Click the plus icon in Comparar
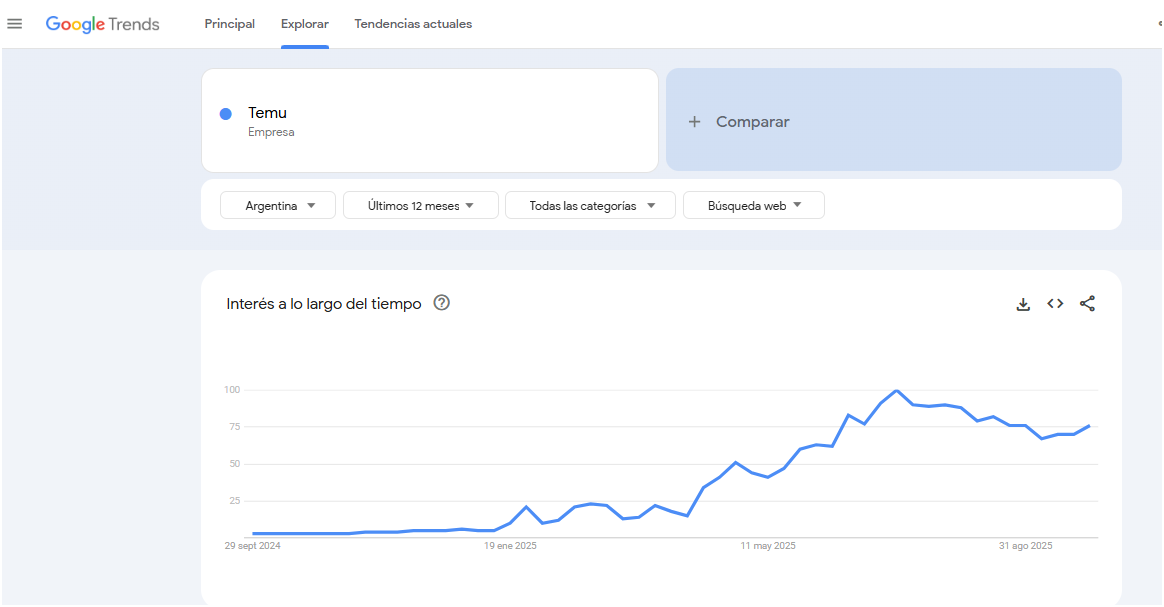 click(694, 122)
